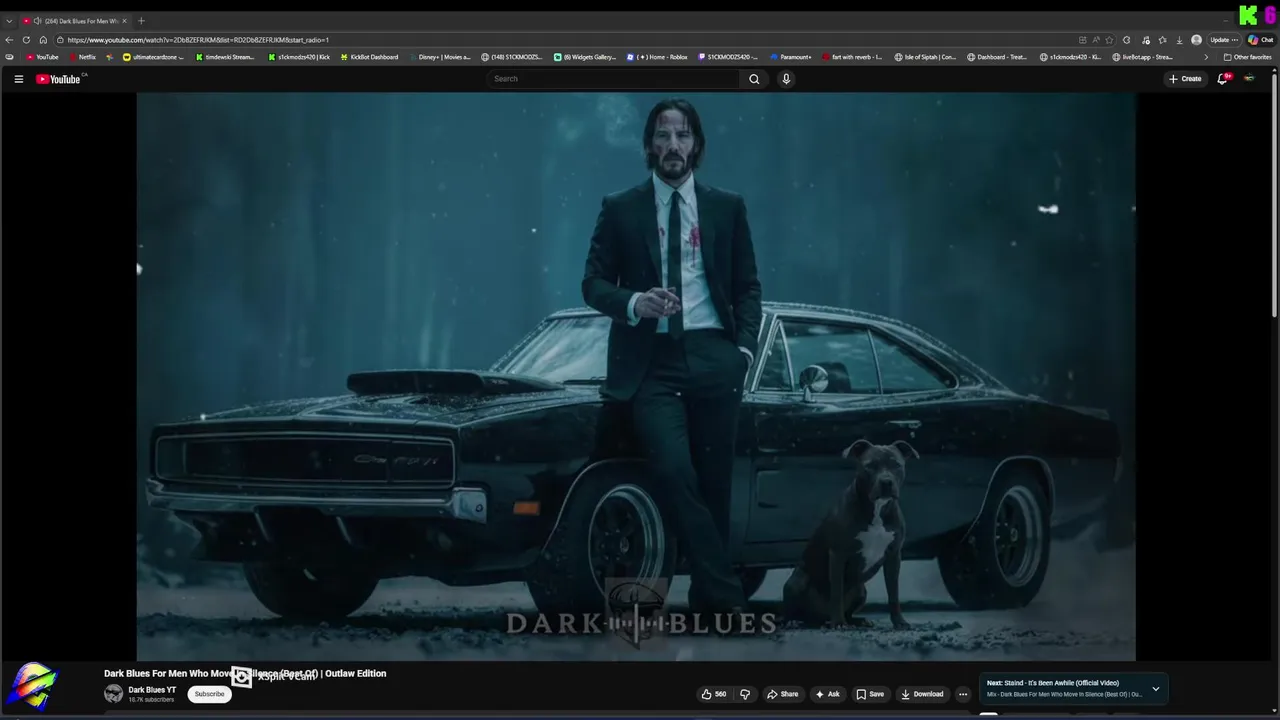1280x720 pixels.
Task: Open the Update browser menu button
Action: pos(1224,40)
